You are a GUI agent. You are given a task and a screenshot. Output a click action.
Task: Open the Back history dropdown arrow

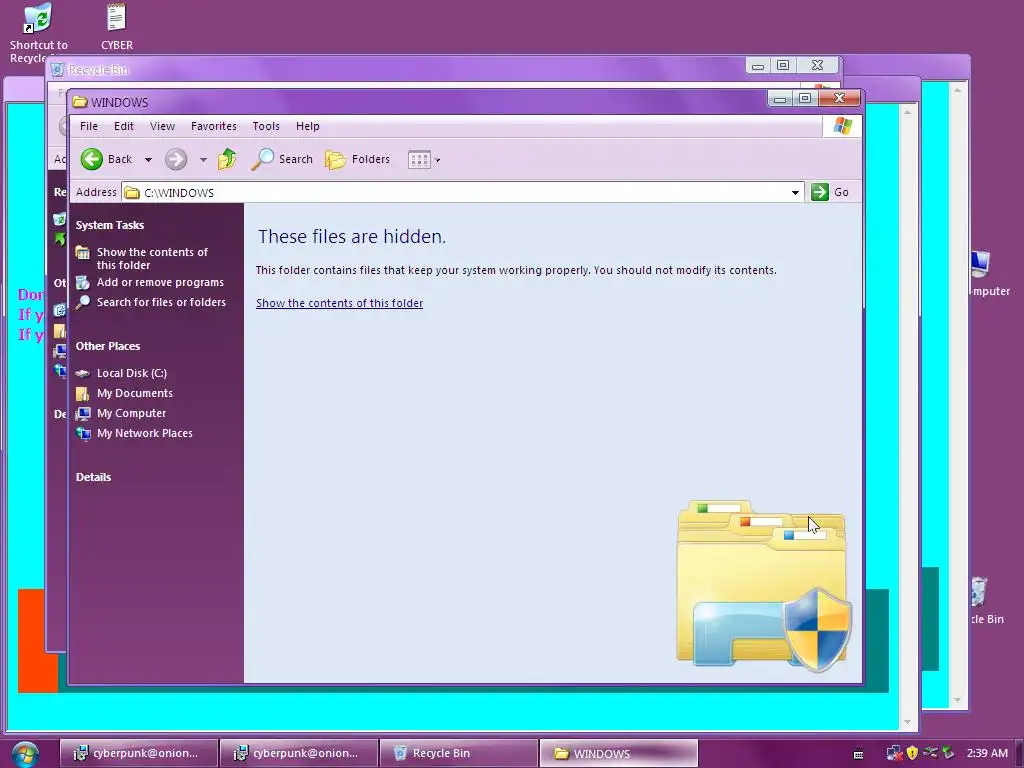click(x=148, y=159)
